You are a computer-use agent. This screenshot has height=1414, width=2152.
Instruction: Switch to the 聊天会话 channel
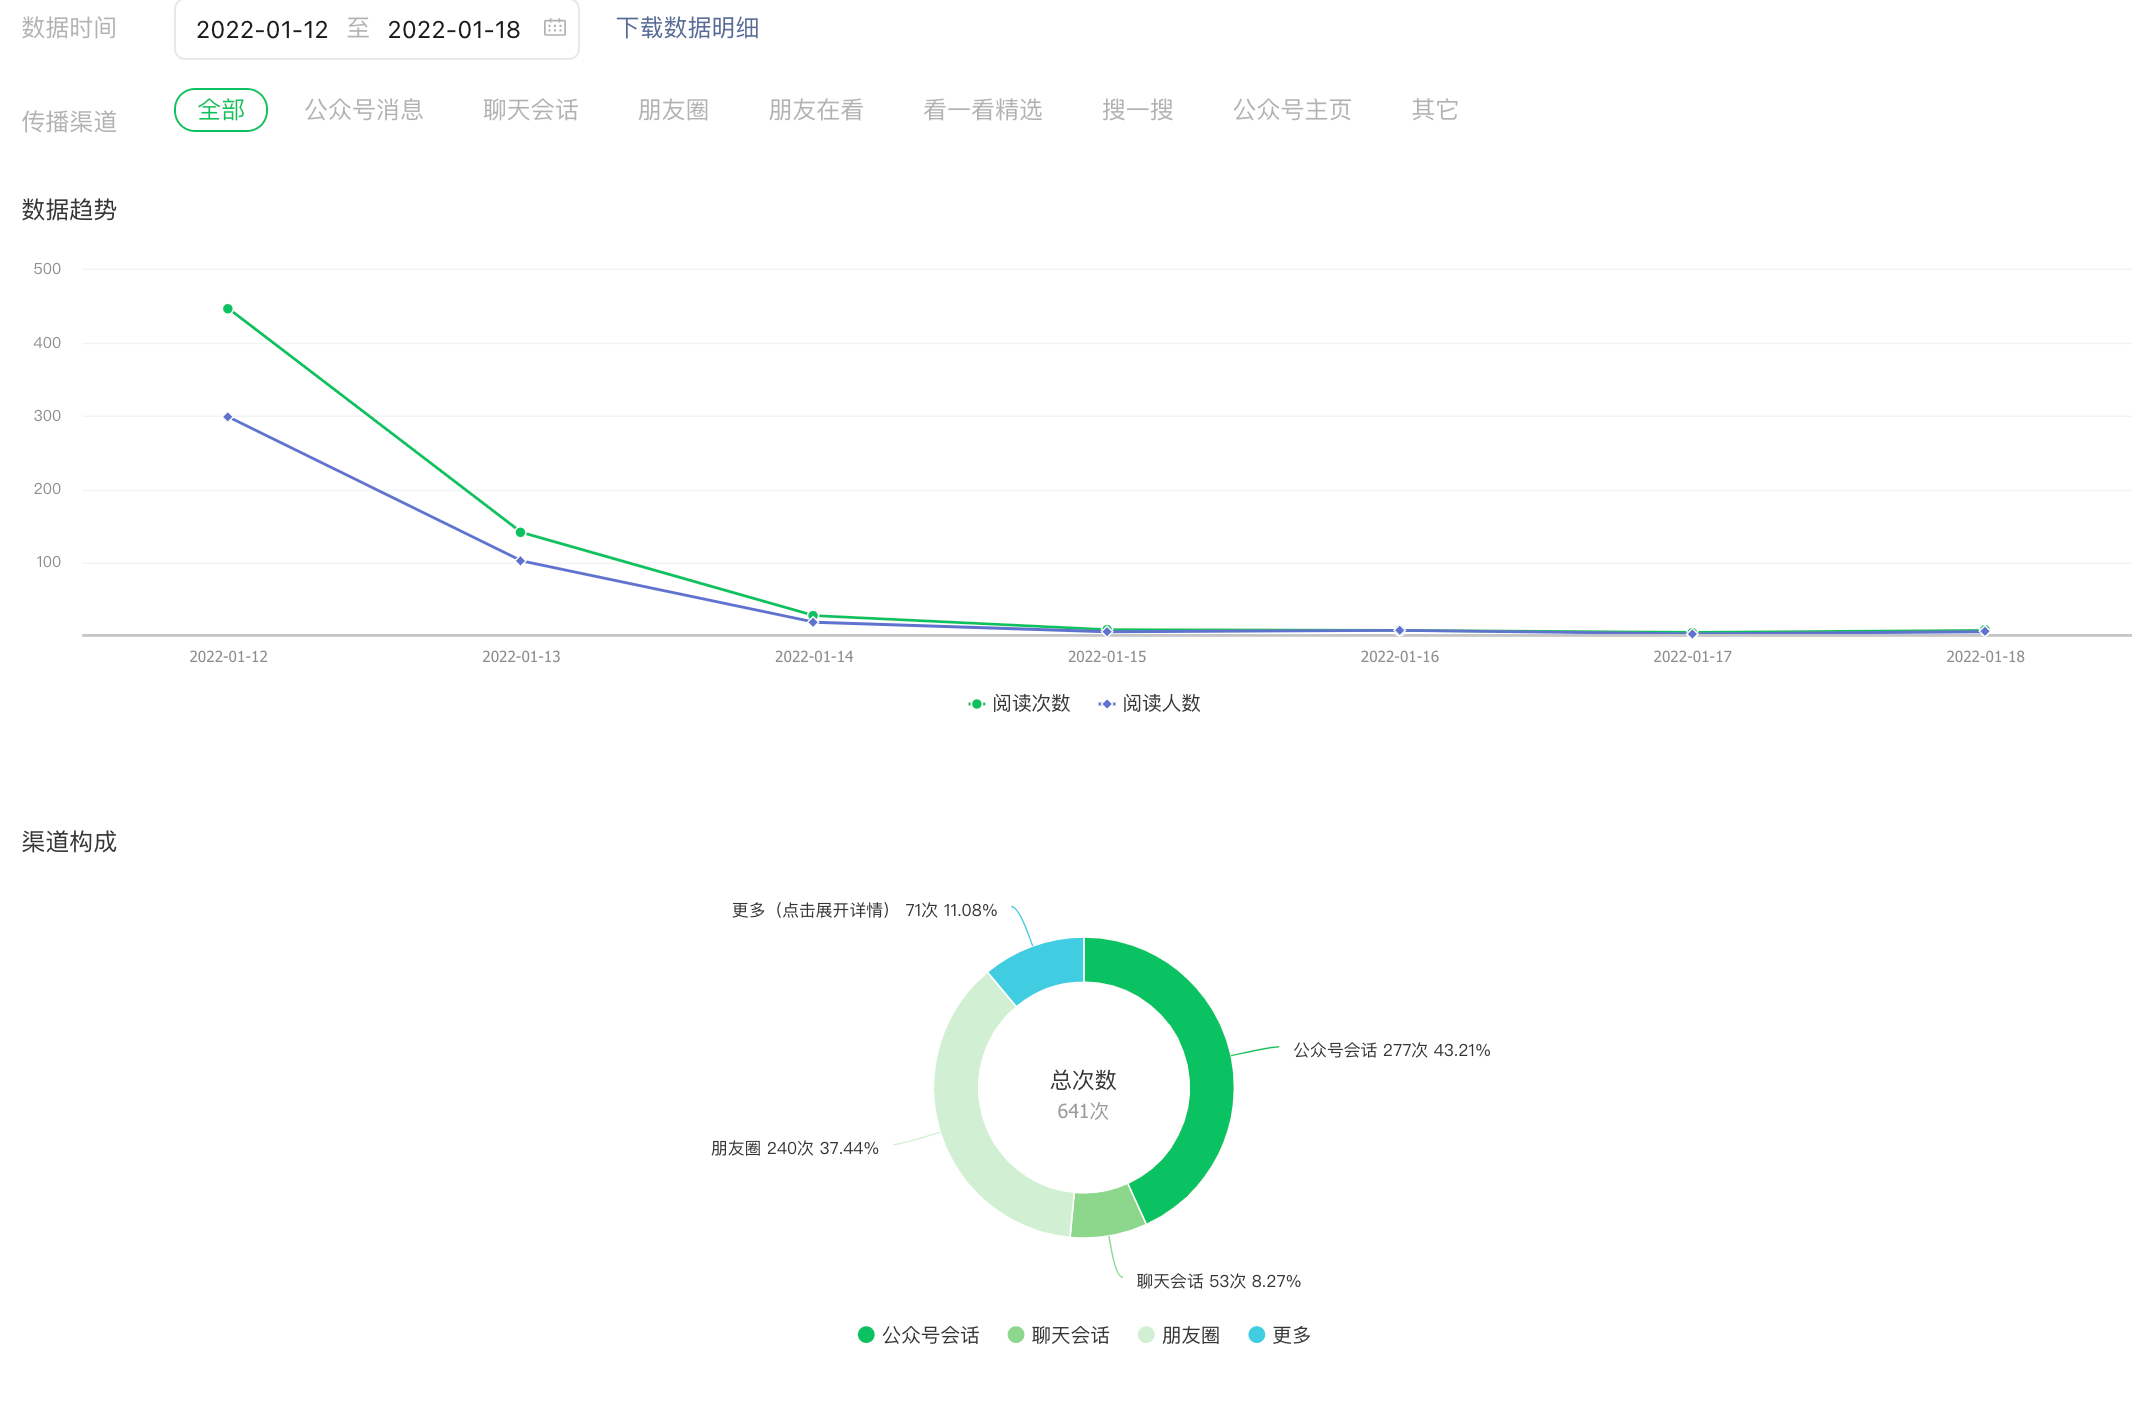pyautogui.click(x=530, y=110)
